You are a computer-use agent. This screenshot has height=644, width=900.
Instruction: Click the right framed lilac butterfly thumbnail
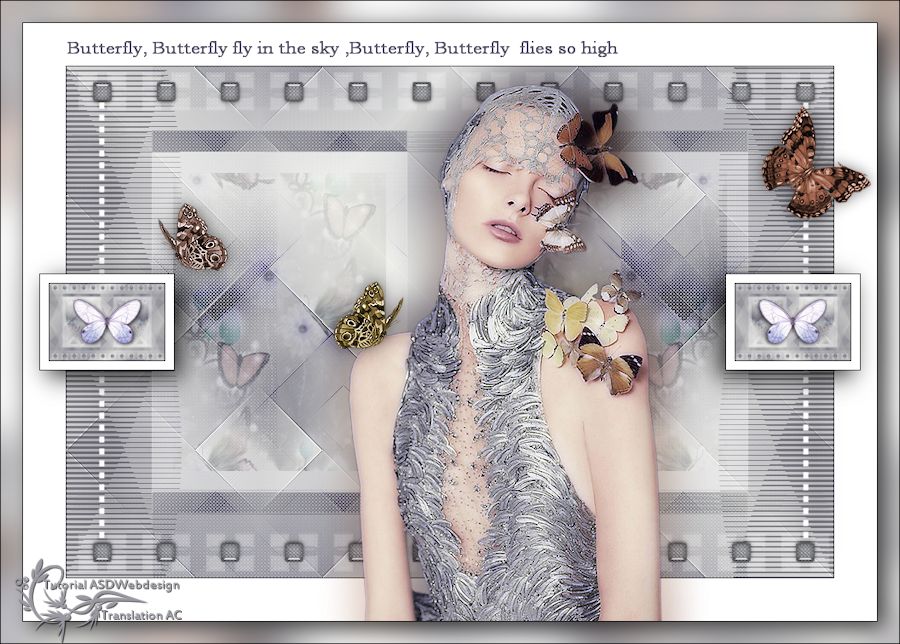(793, 322)
